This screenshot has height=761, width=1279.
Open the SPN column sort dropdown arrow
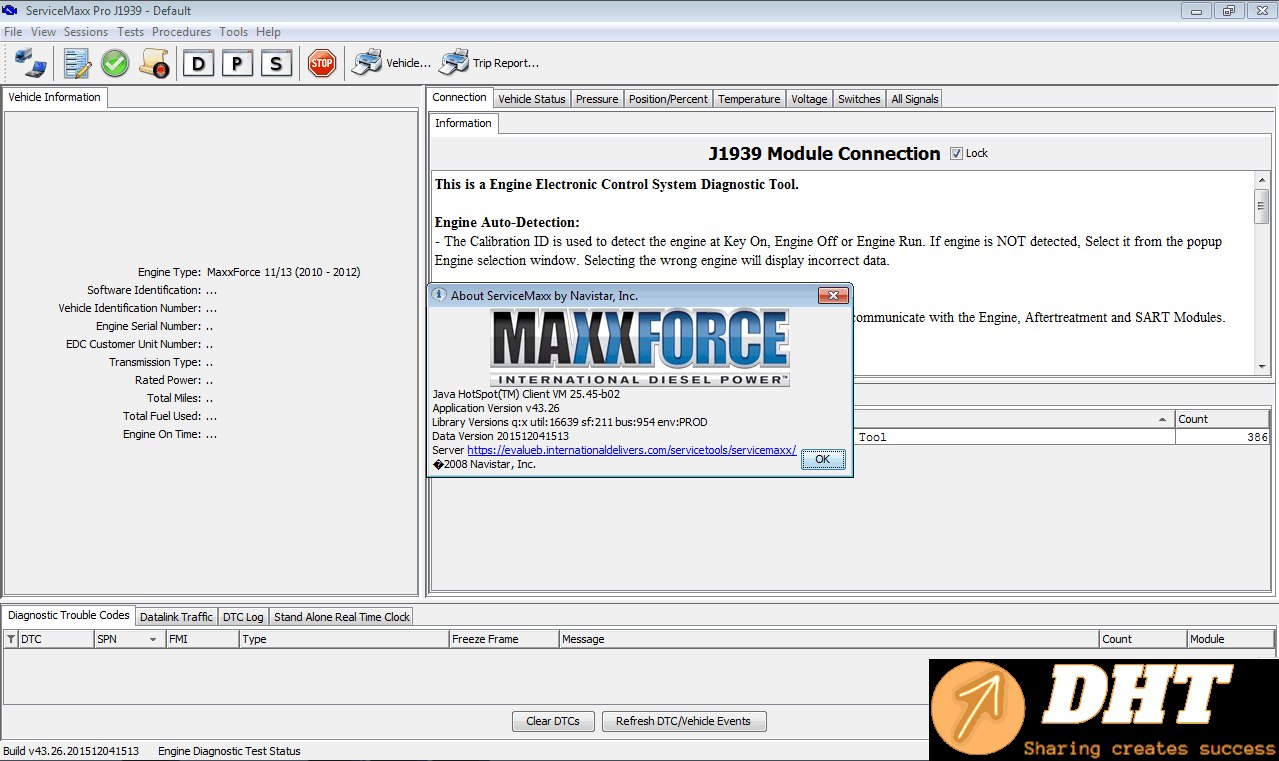coord(153,640)
